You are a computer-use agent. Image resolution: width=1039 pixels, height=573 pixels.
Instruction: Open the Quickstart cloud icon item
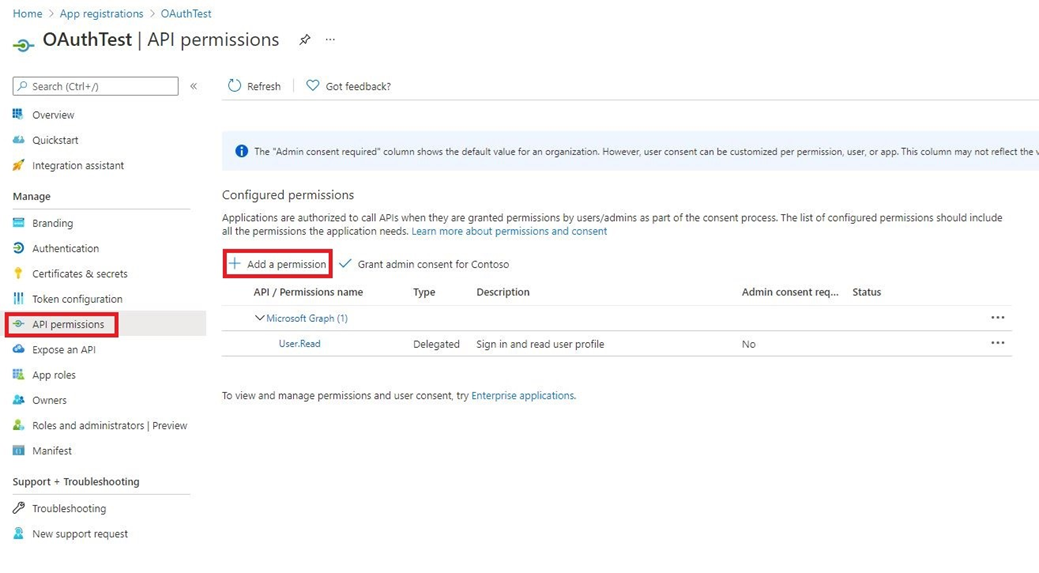tap(18, 140)
